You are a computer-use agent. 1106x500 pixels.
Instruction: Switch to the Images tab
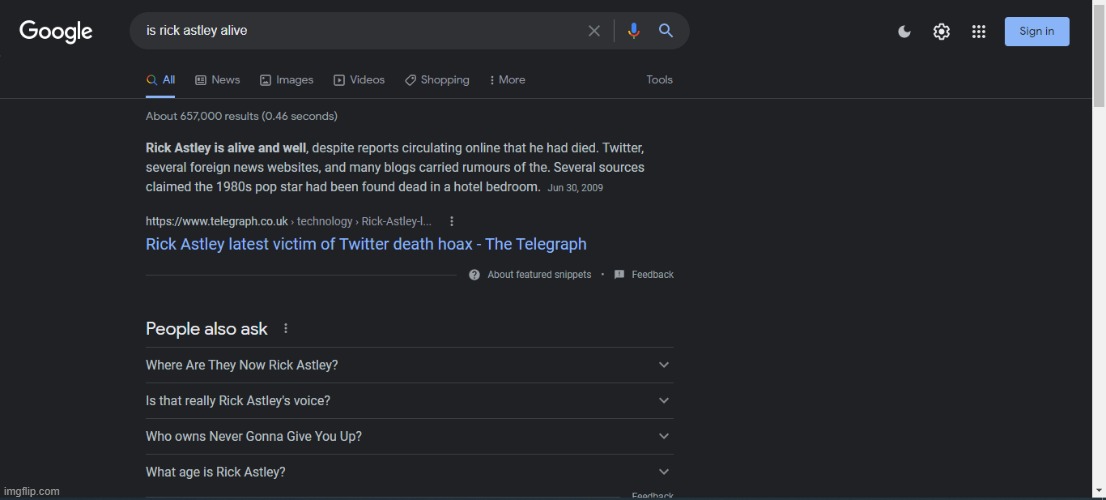tap(286, 80)
